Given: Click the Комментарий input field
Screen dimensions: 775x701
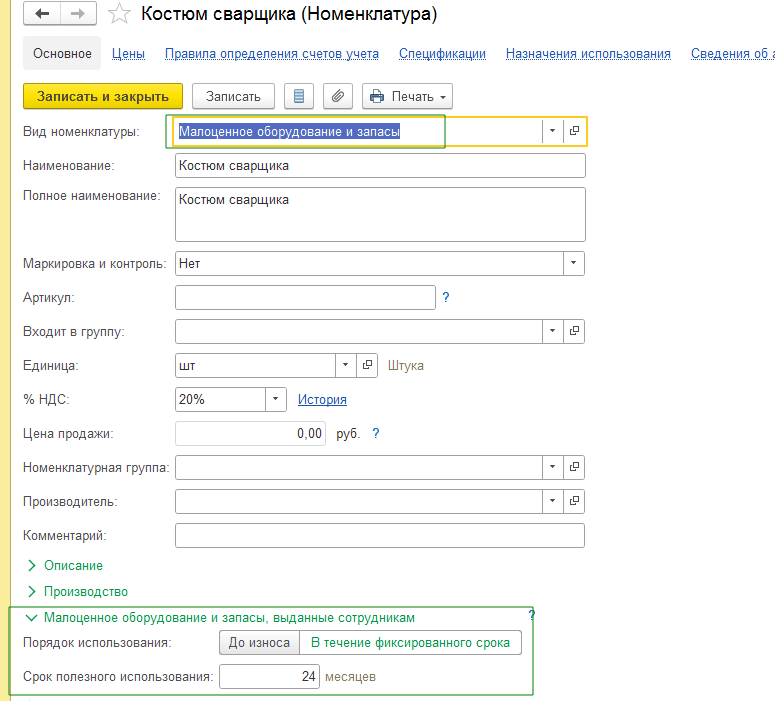Looking at the screenshot, I should pos(380,535).
